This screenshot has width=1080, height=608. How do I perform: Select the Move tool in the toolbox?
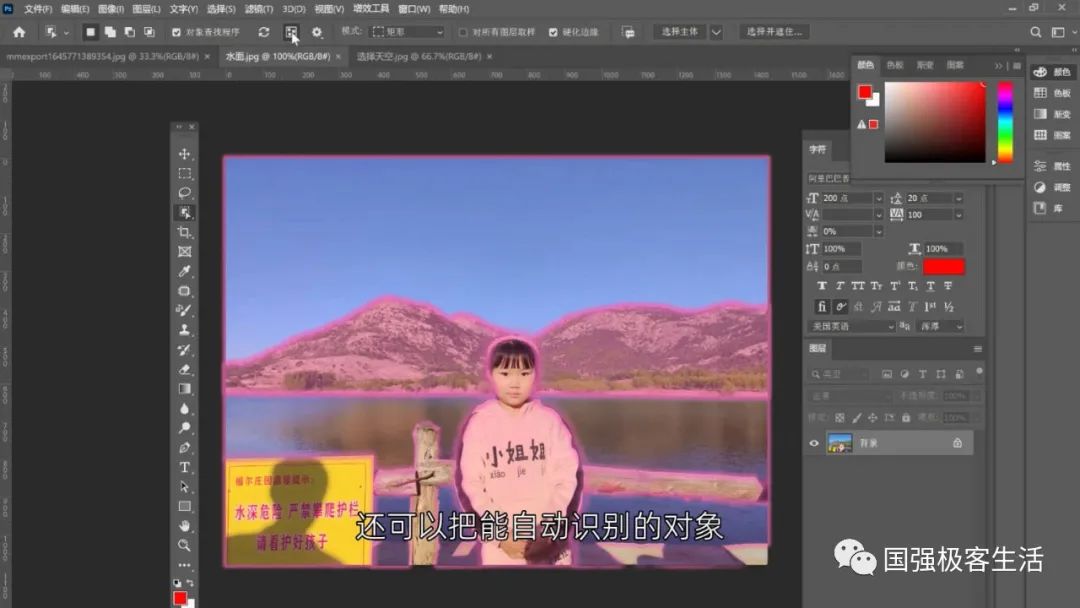pyautogui.click(x=184, y=154)
